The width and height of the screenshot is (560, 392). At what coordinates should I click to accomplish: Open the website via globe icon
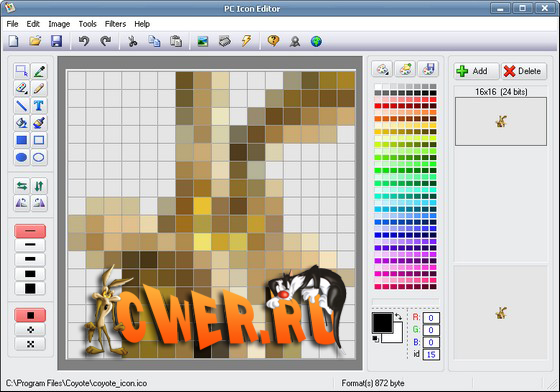[316, 41]
